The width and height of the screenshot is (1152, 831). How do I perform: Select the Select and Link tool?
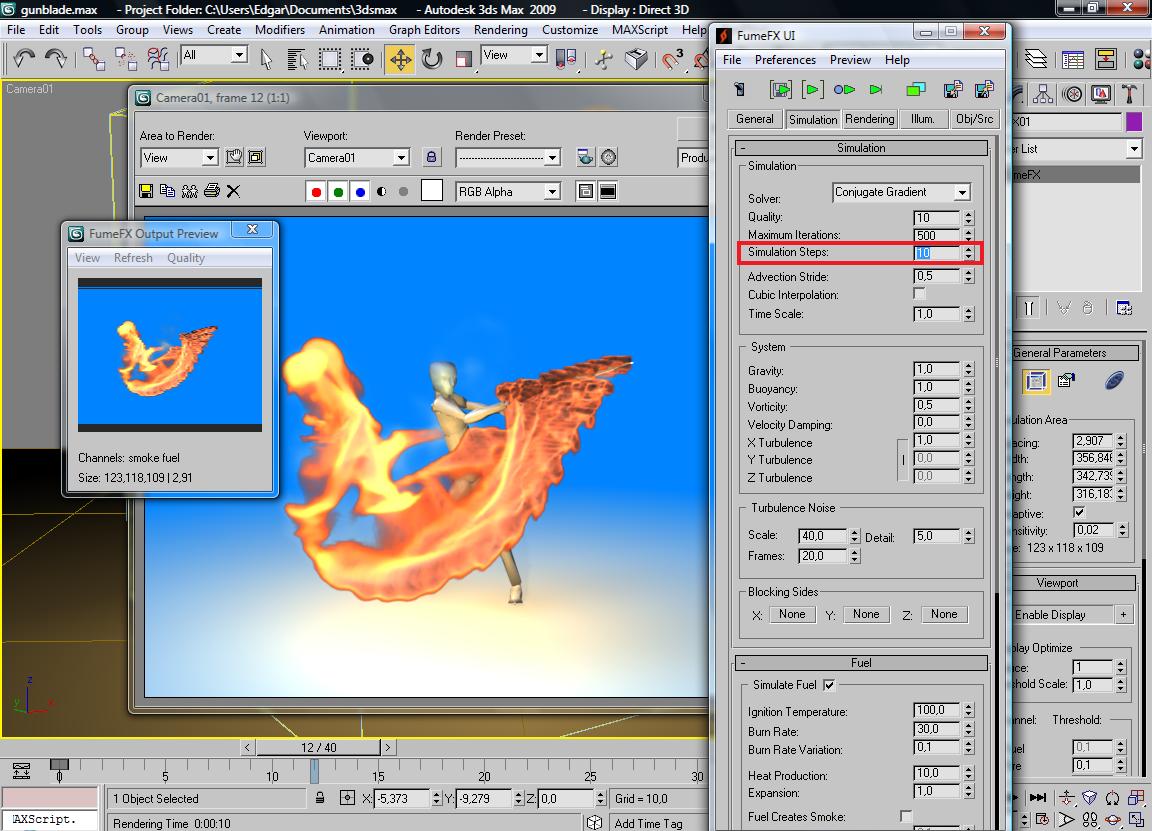pos(93,58)
